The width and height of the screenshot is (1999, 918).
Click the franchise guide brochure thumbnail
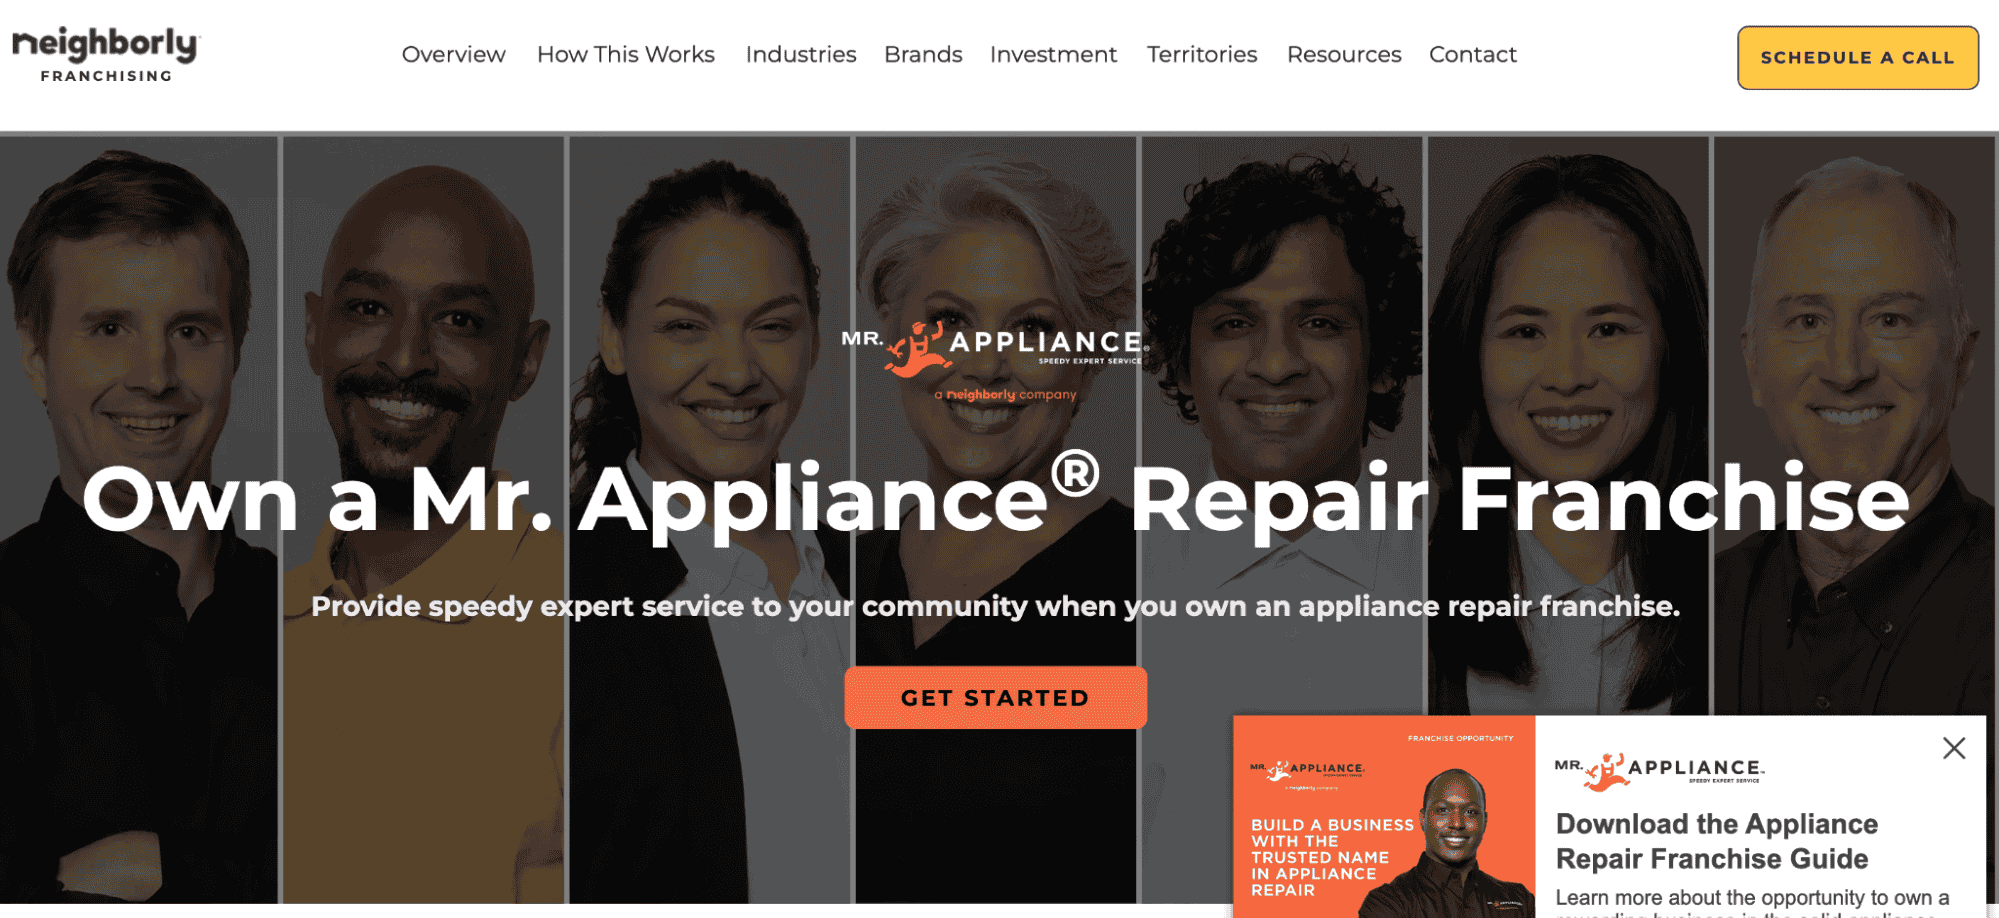pos(1384,817)
